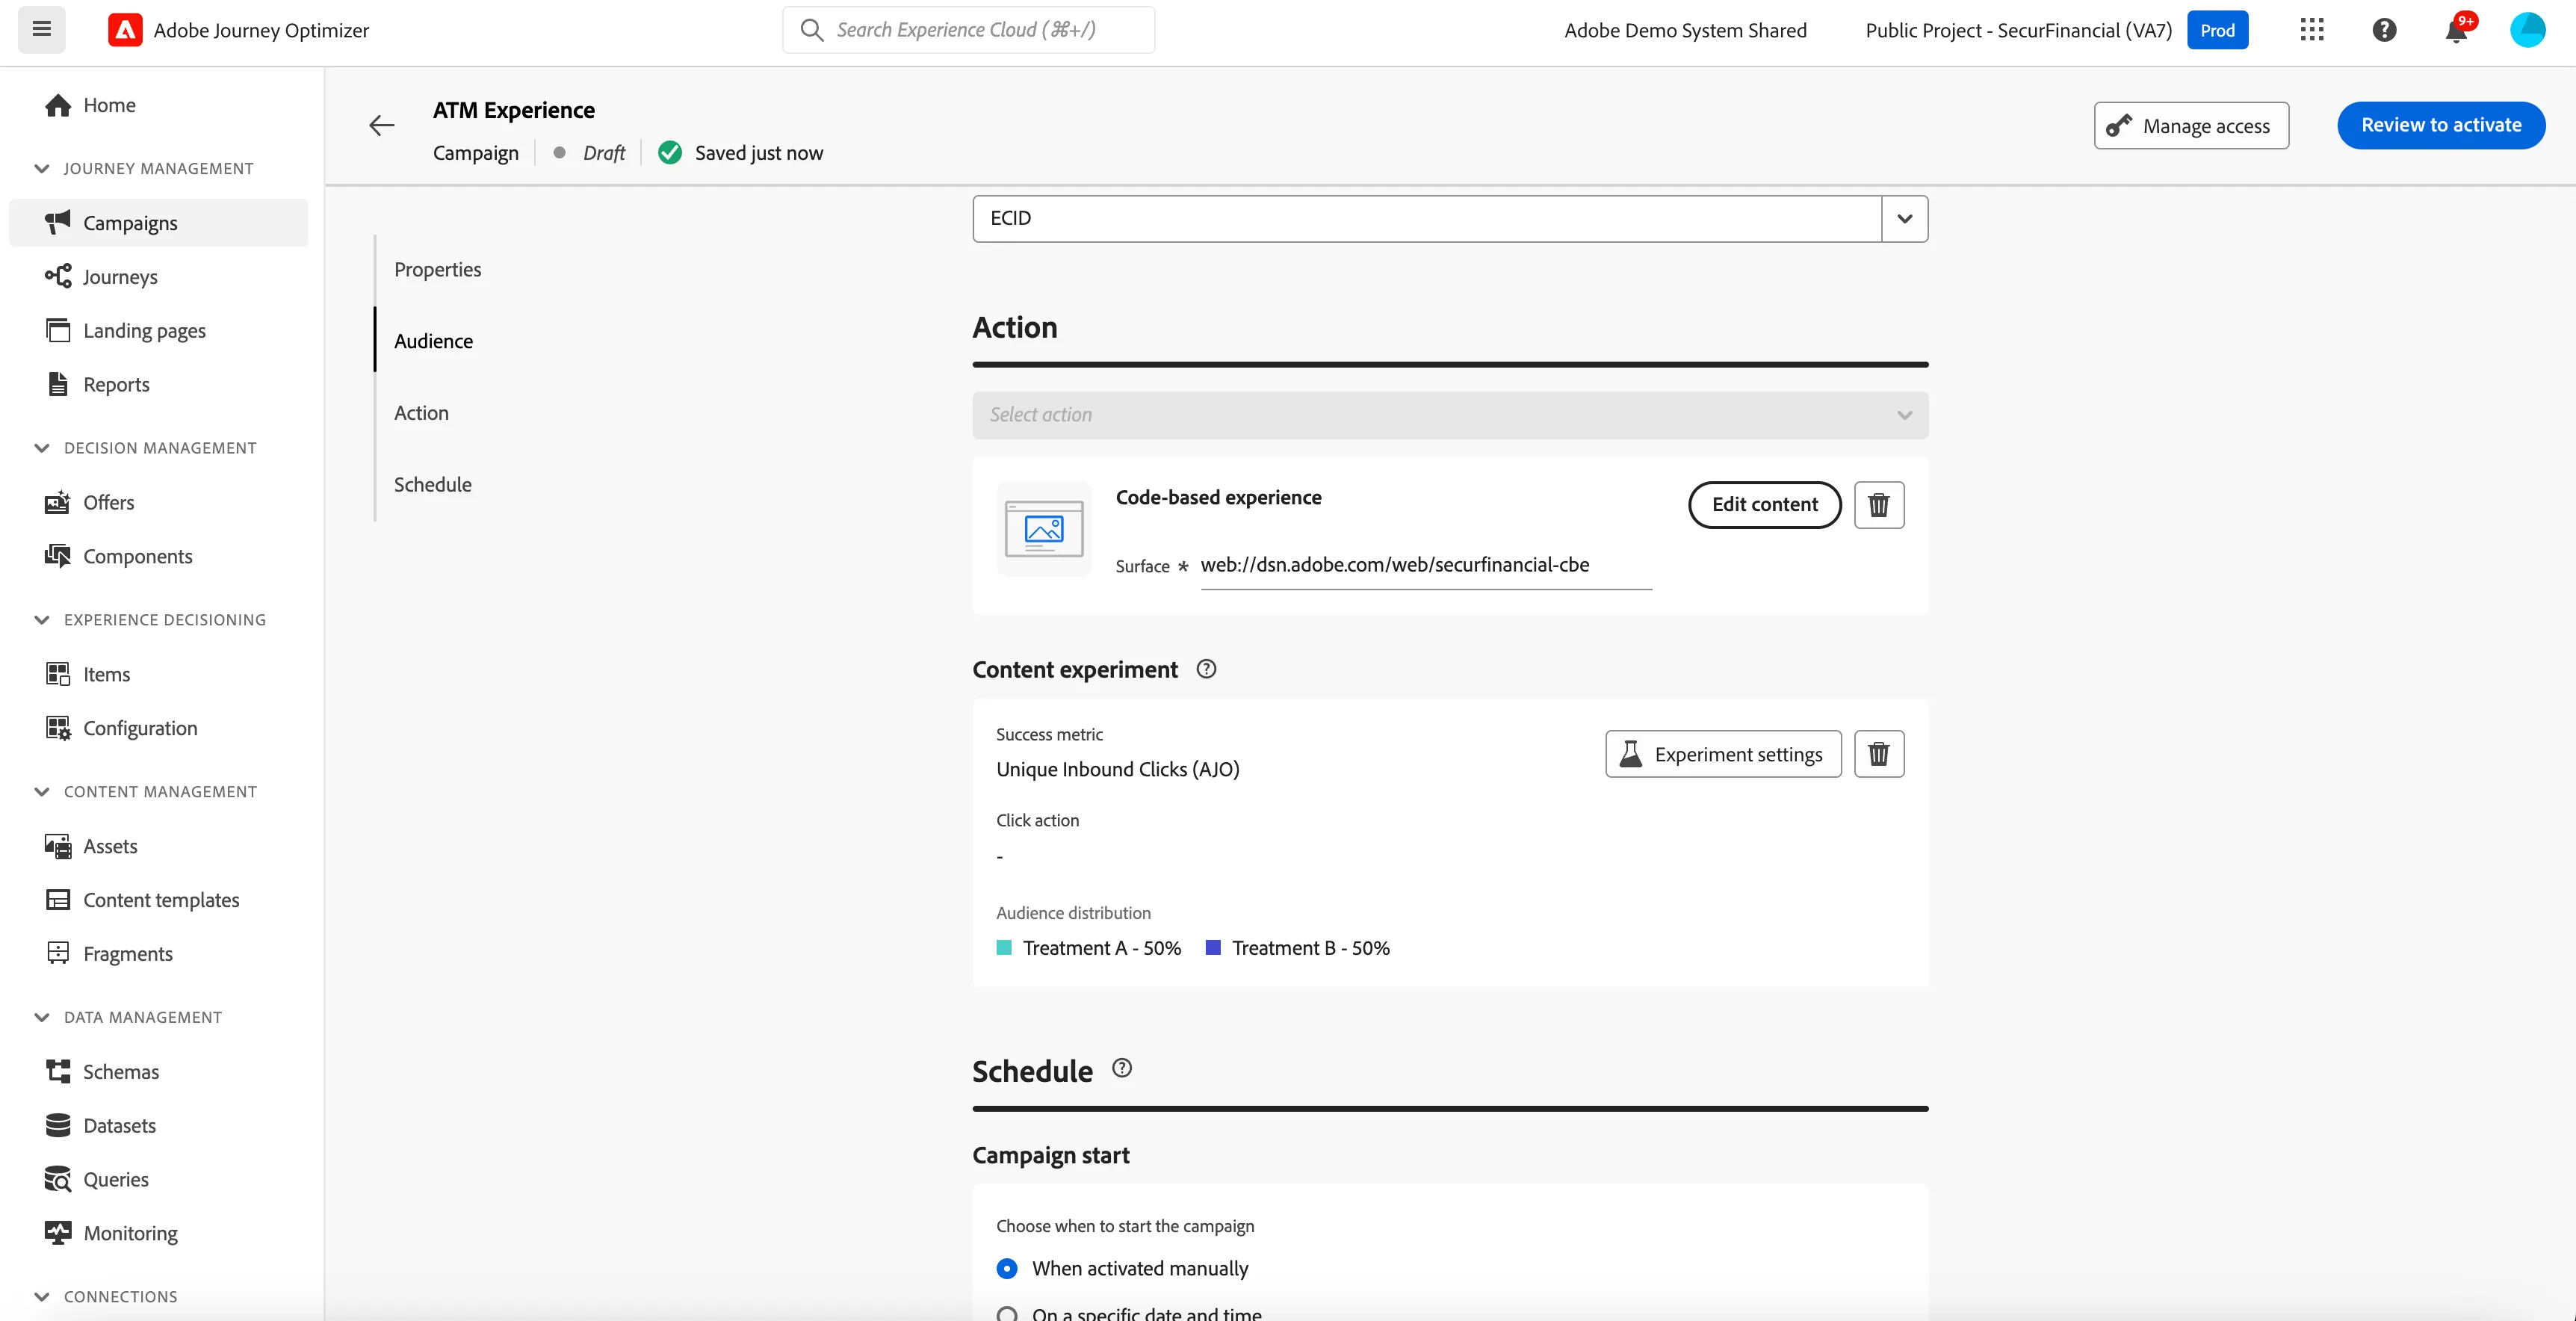Screen dimensions: 2576x1321
Task: Go back with the left arrow
Action: (x=381, y=125)
